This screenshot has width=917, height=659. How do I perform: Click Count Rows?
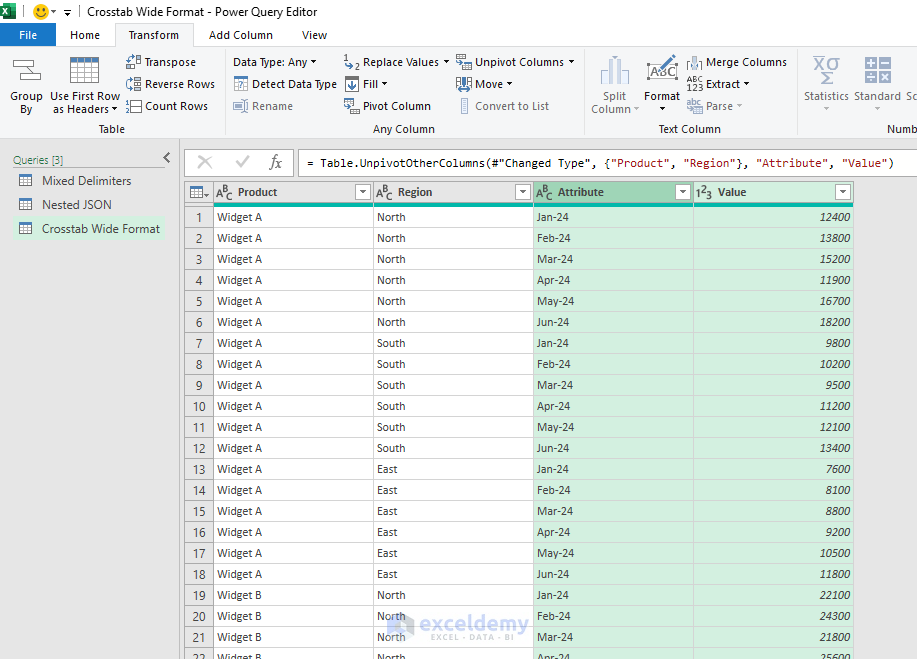[x=167, y=106]
